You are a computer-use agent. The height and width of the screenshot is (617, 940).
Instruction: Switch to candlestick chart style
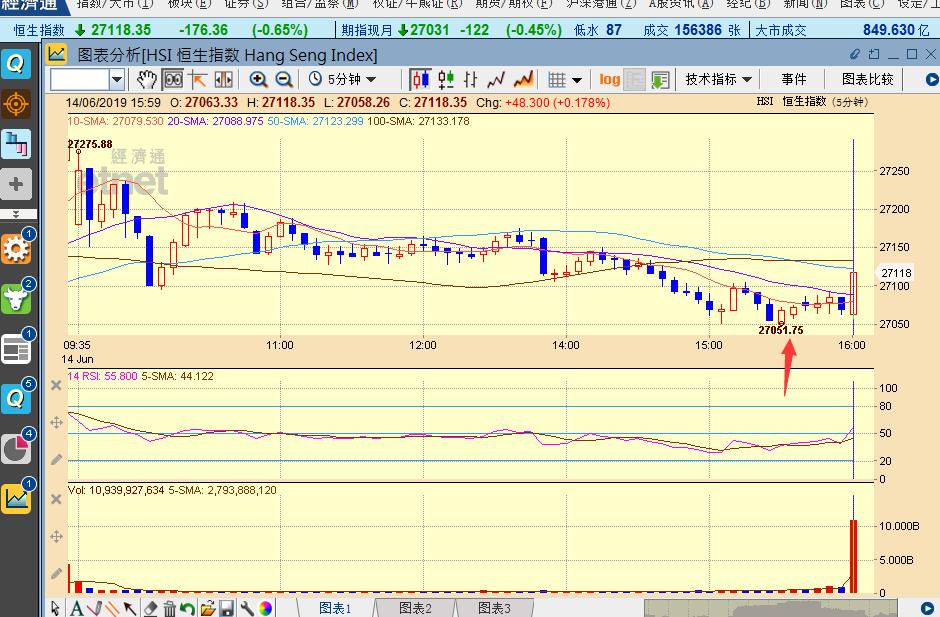[x=421, y=79]
